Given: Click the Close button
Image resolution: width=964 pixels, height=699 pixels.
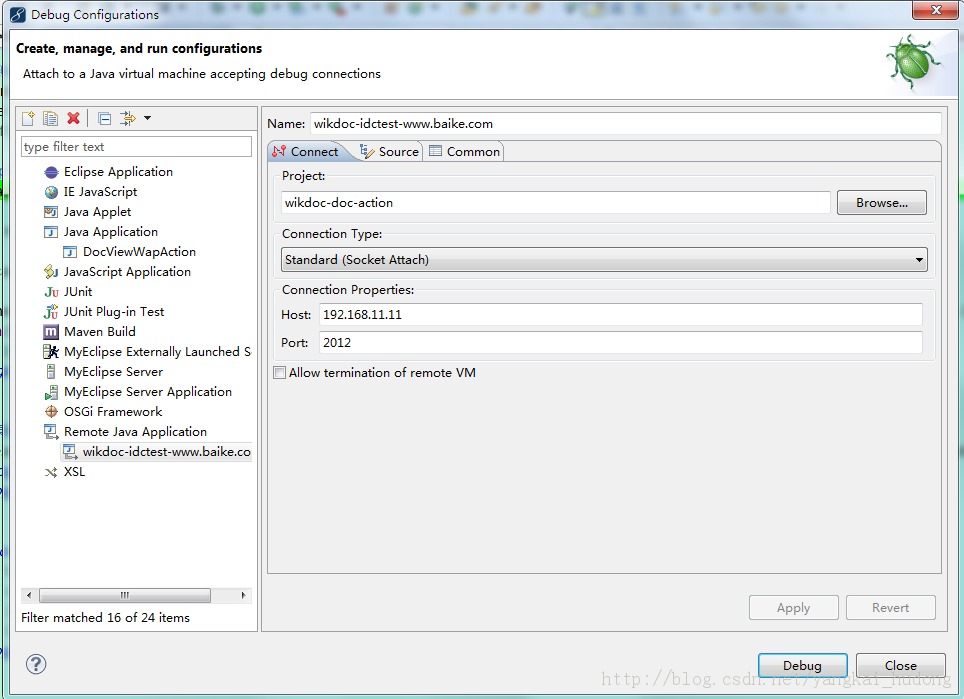Looking at the screenshot, I should pyautogui.click(x=901, y=665).
